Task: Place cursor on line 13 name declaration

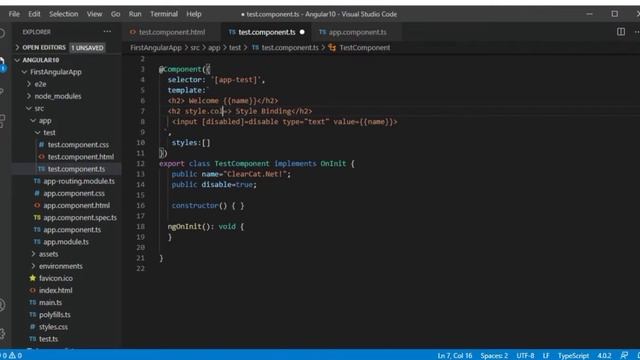Action: pos(231,174)
